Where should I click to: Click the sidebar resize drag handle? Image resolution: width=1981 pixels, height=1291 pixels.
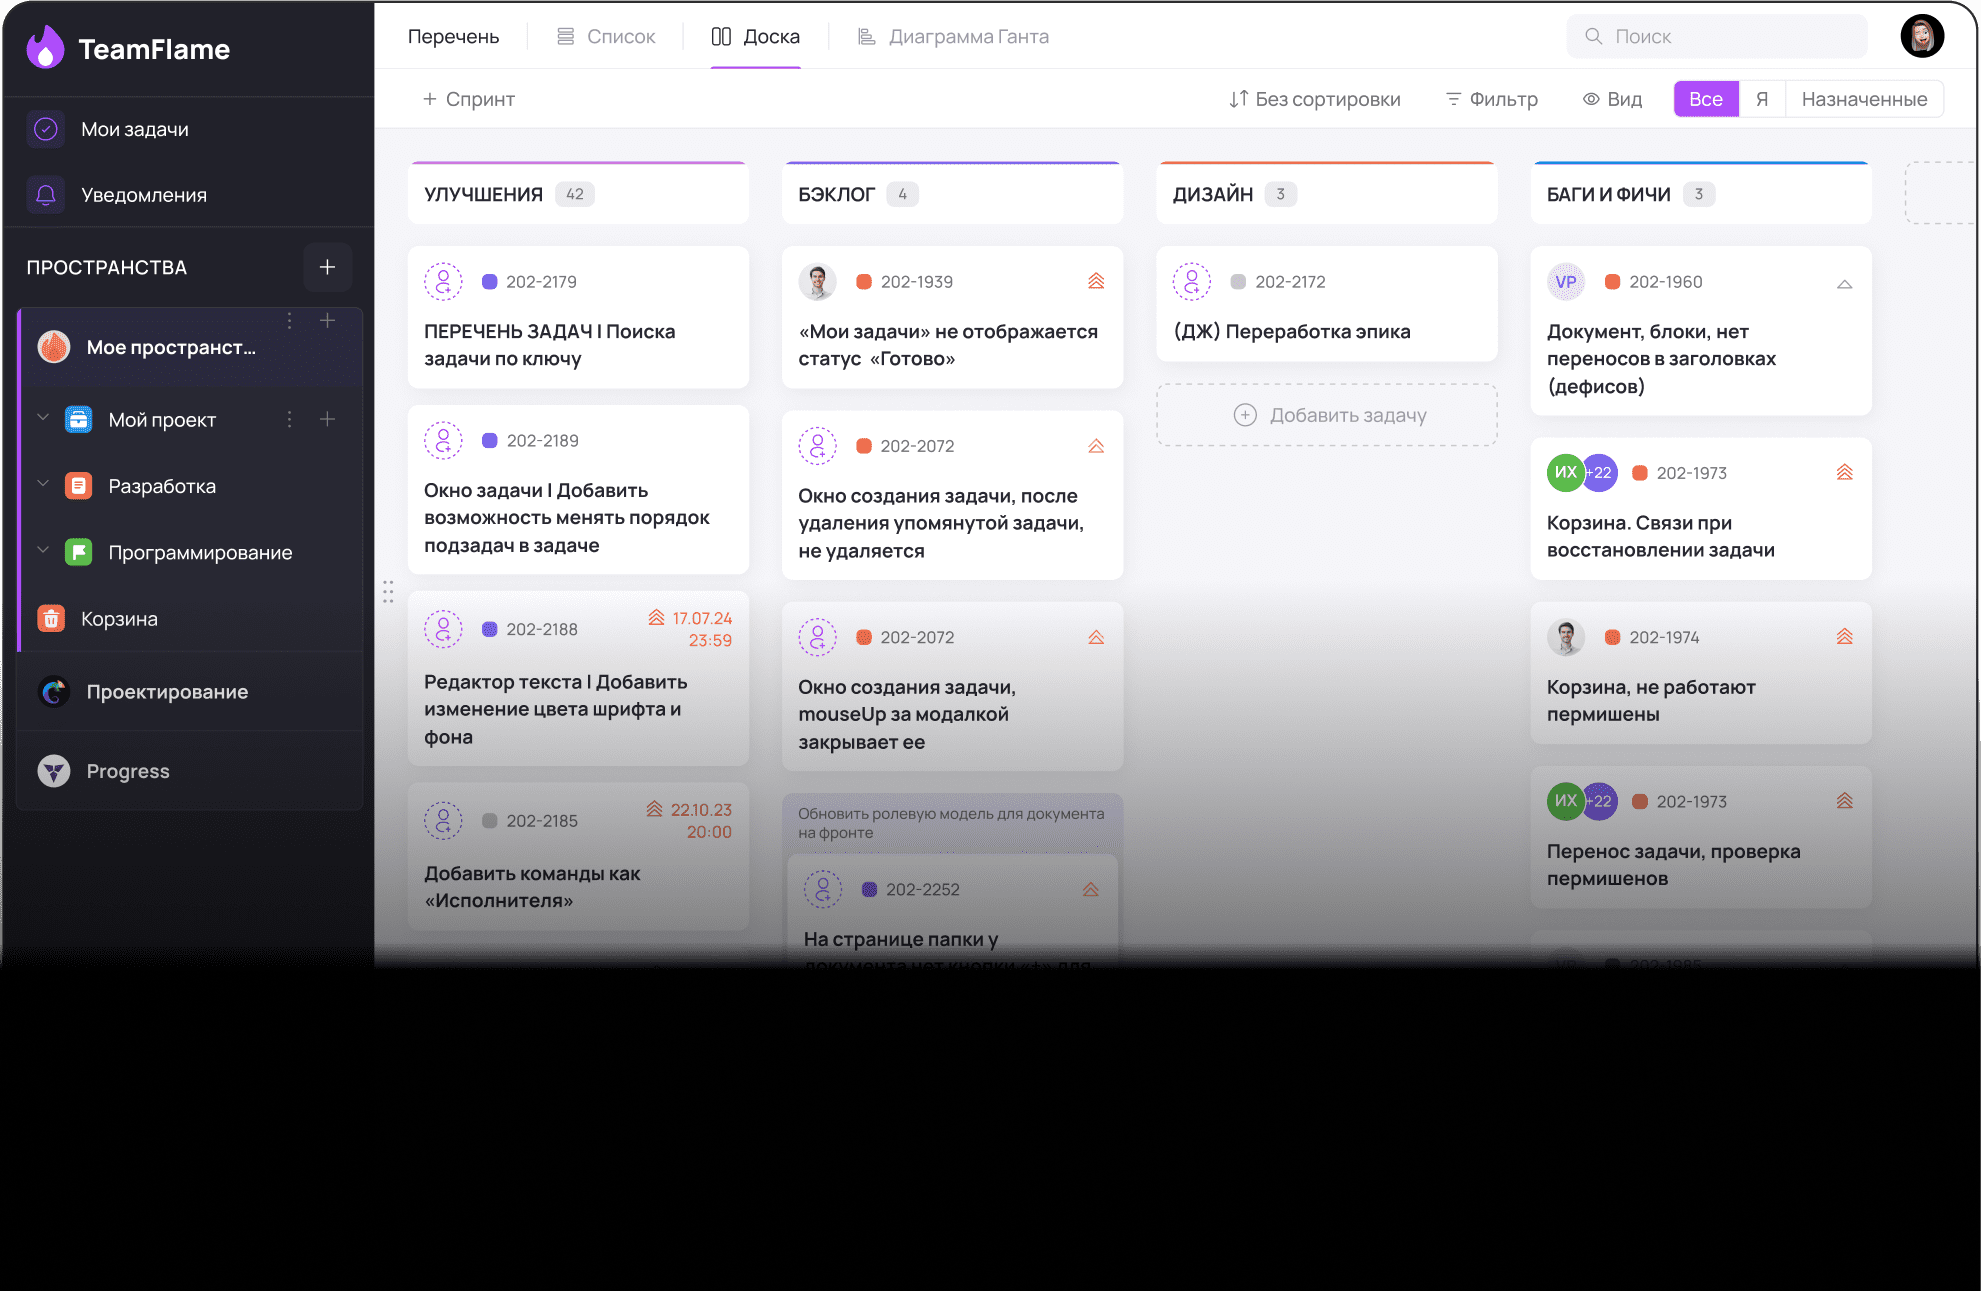point(388,592)
